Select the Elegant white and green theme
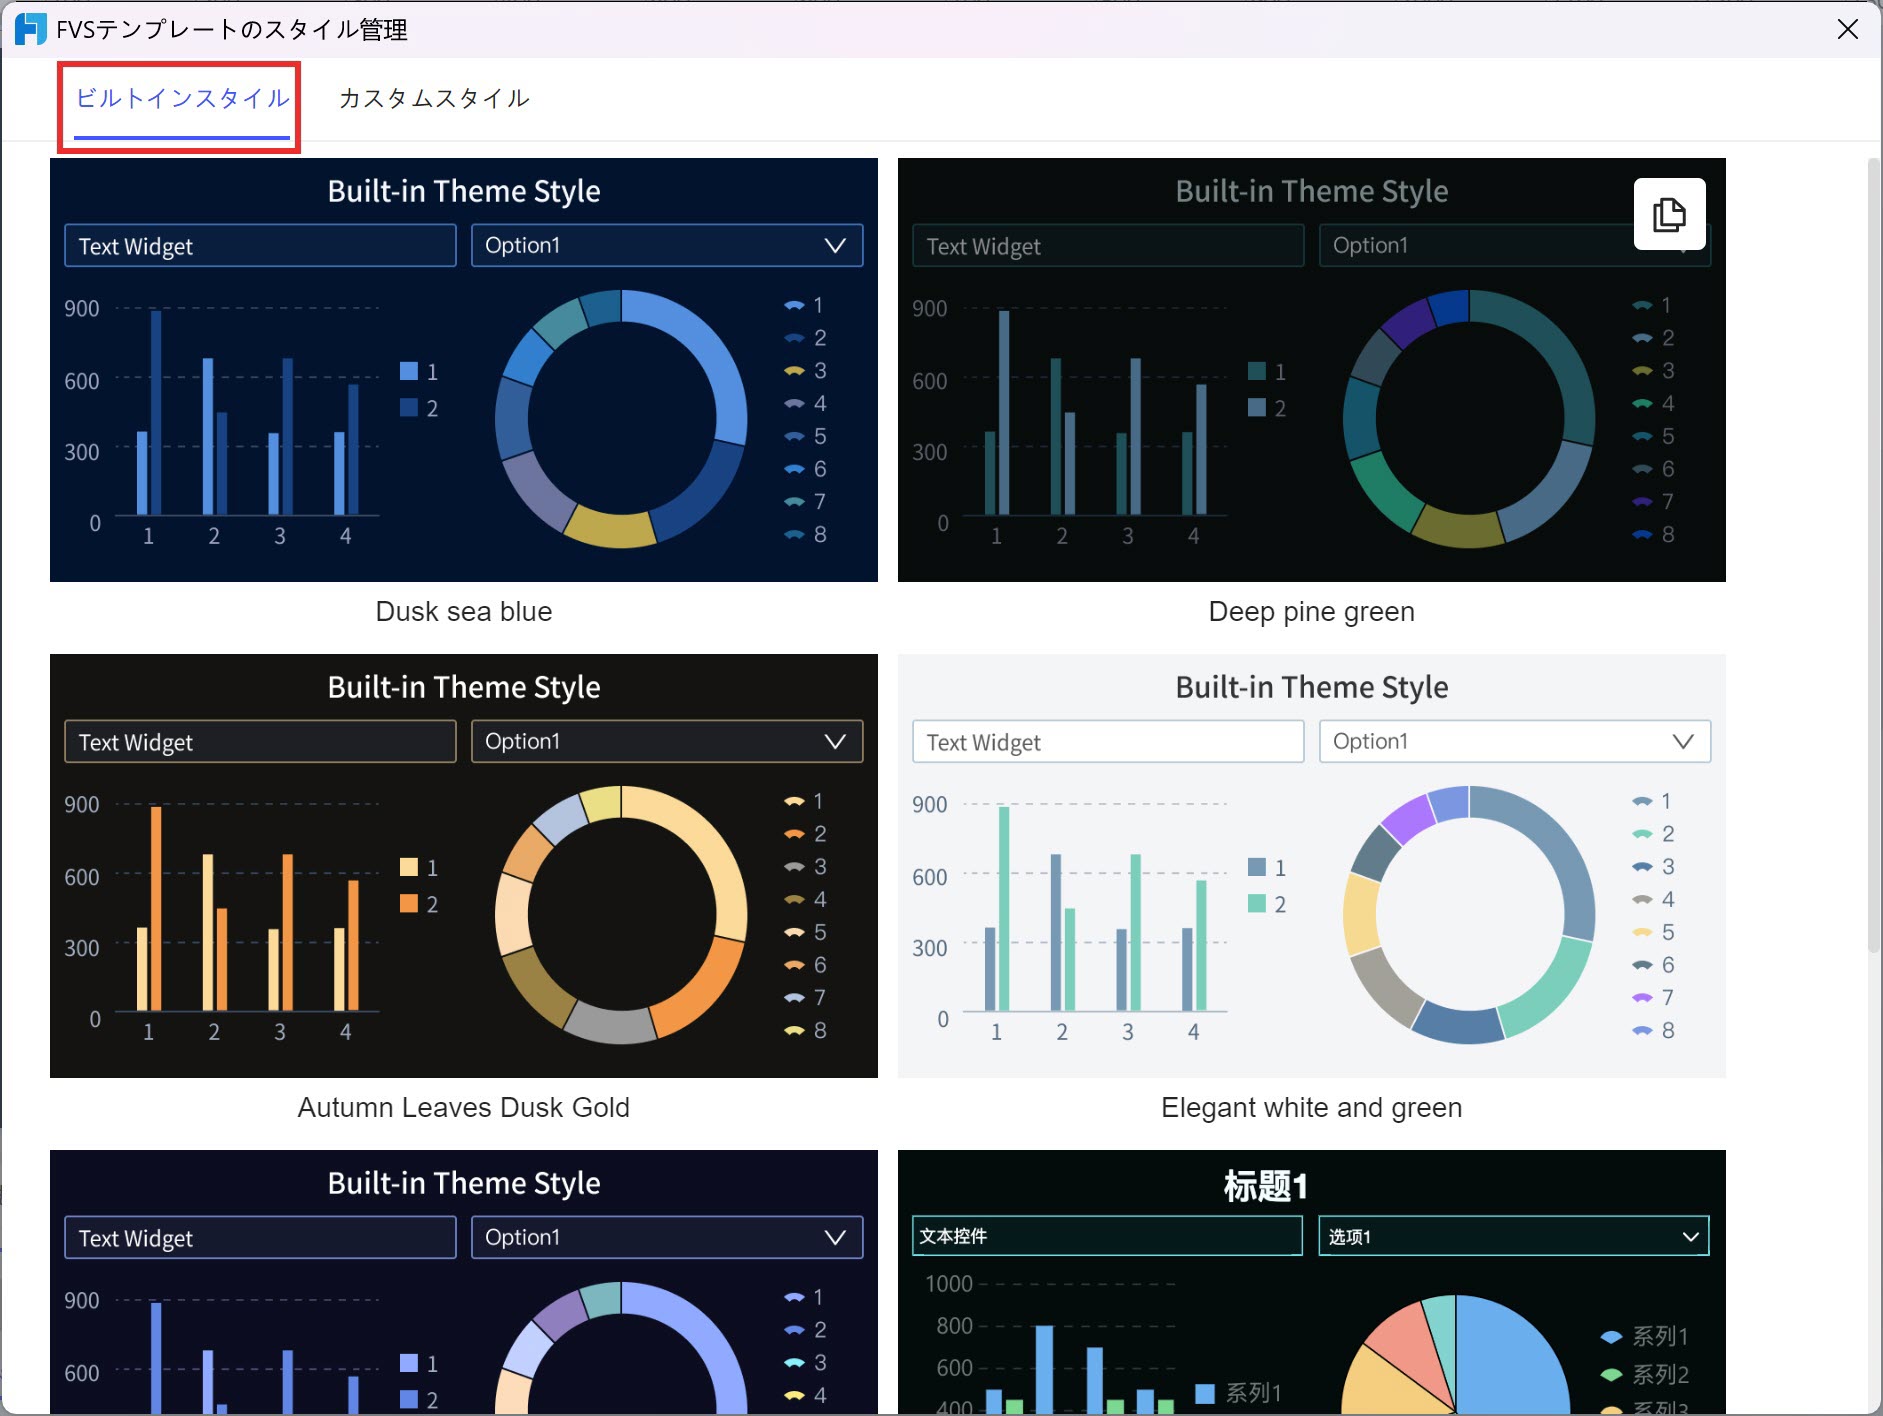The image size is (1883, 1416). 1312,866
